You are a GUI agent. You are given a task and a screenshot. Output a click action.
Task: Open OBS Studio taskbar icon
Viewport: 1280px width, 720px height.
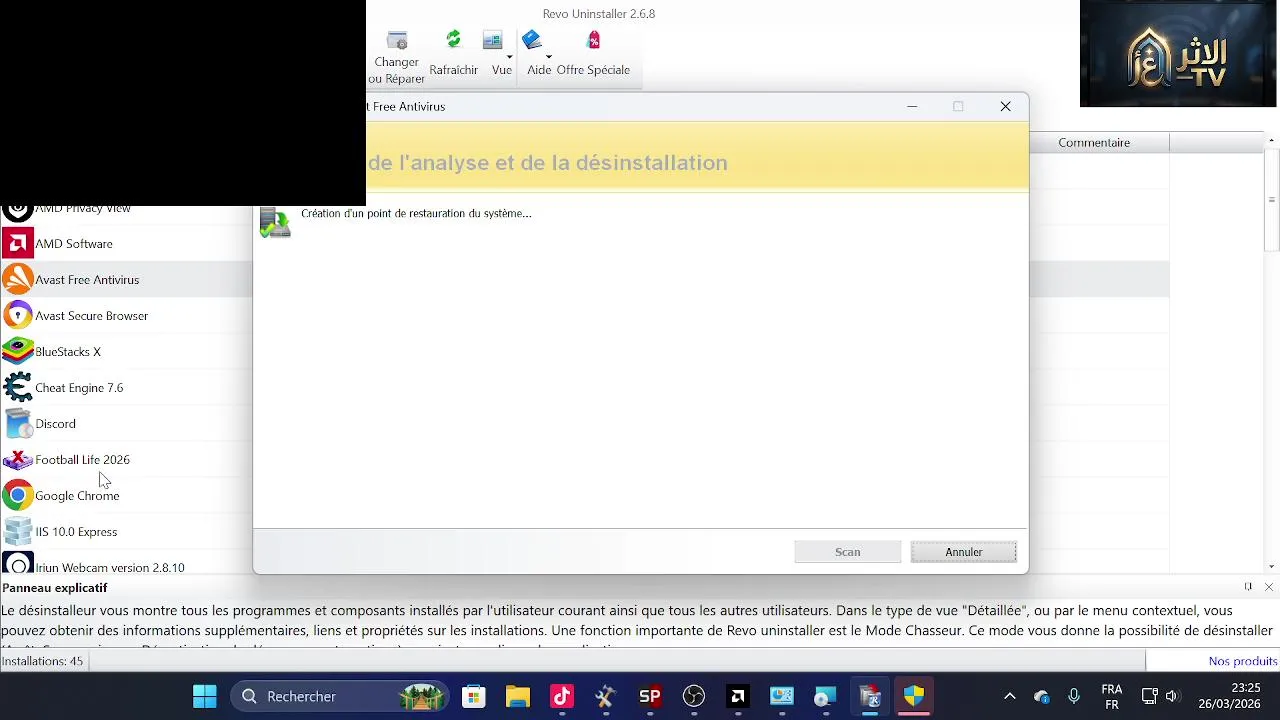click(x=694, y=696)
